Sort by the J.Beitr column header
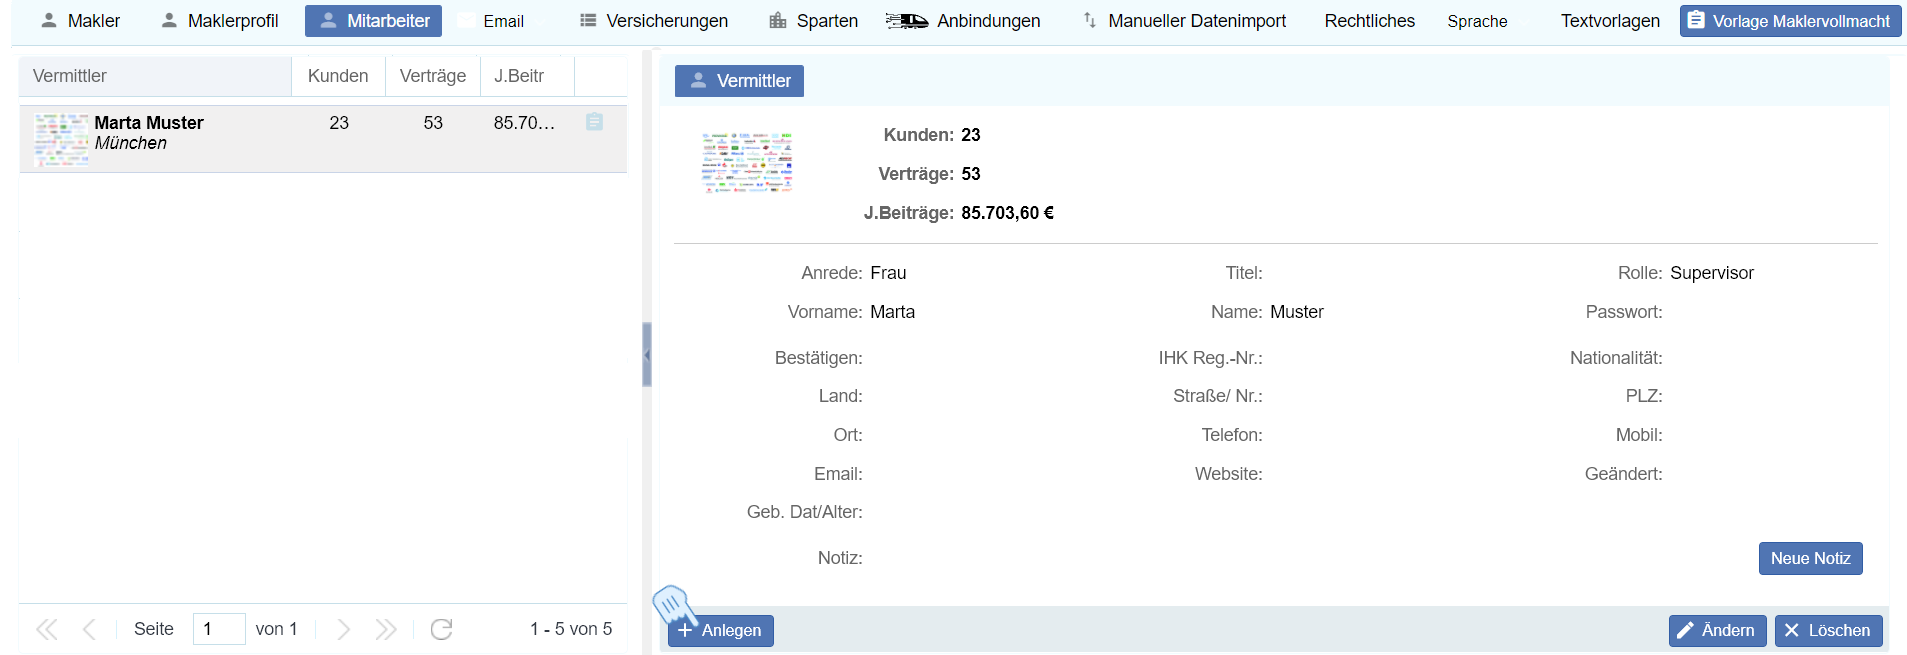The width and height of the screenshot is (1907, 655). (527, 76)
